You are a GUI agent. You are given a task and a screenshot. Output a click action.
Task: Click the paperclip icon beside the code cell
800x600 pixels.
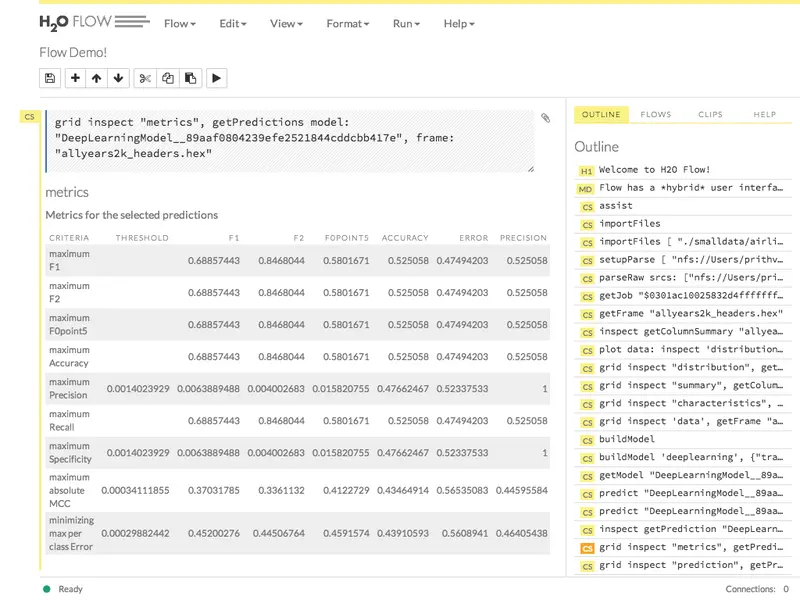[545, 118]
